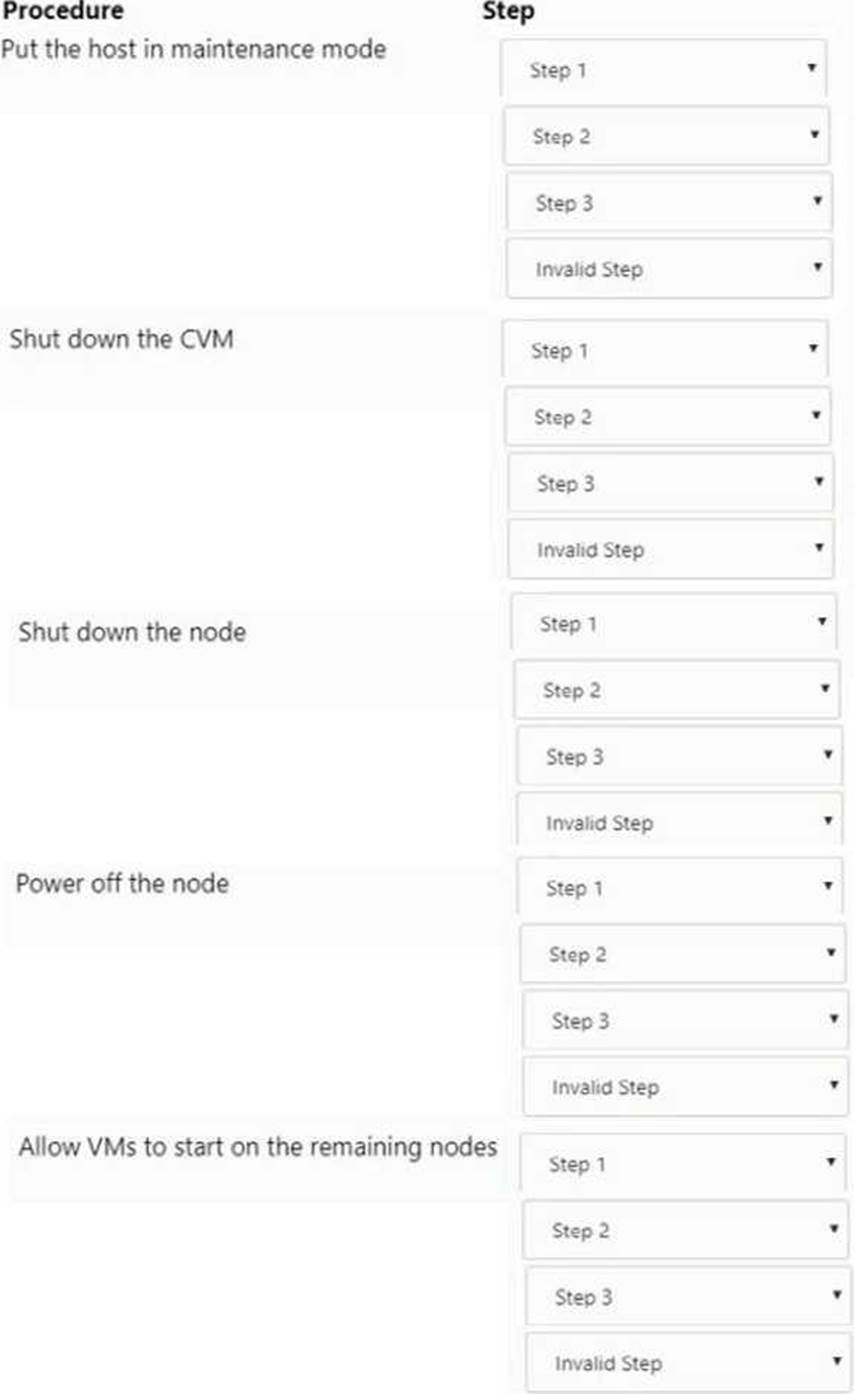Expand Step 3 dropdown under Allow VMs to start
Image resolution: width=854 pixels, height=1394 pixels.
point(687,1297)
